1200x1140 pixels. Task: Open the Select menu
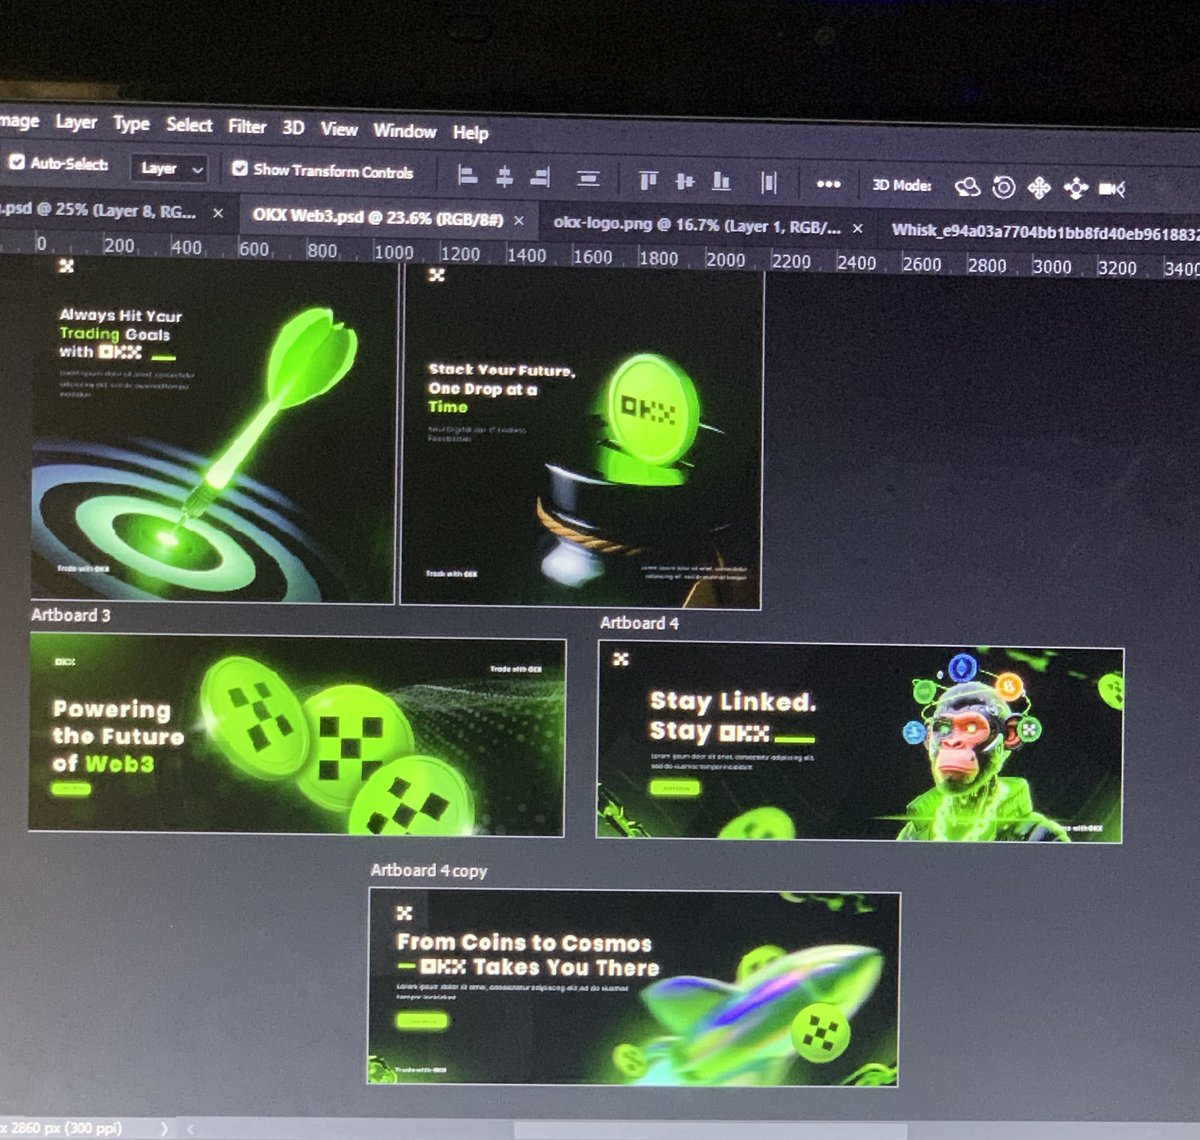click(x=189, y=125)
